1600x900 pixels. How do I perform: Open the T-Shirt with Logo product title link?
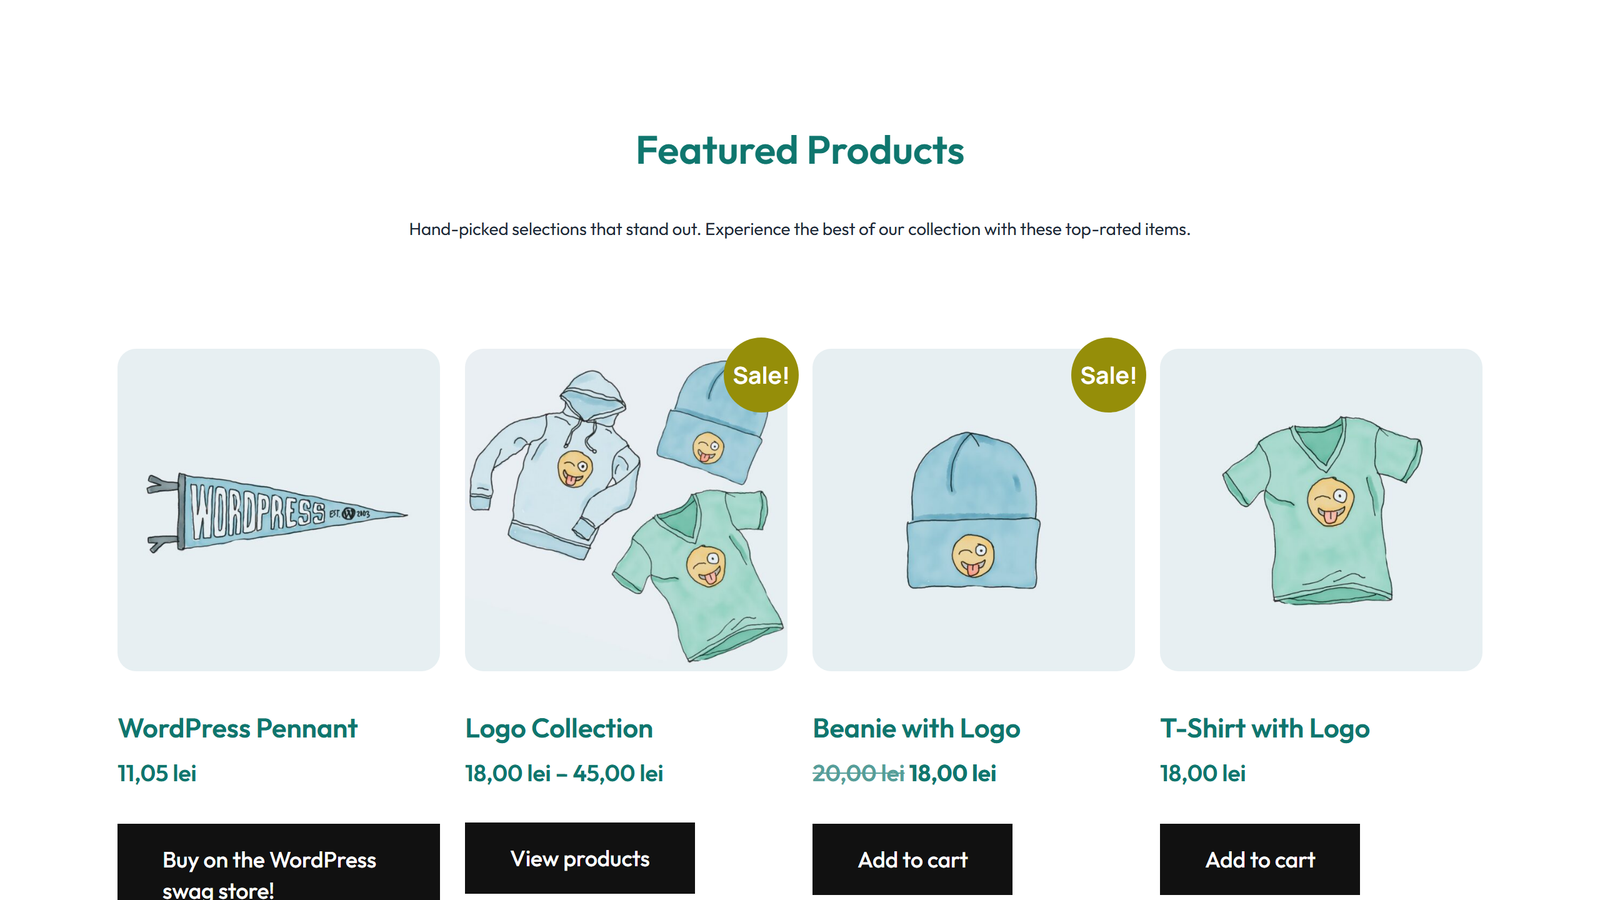[1264, 728]
